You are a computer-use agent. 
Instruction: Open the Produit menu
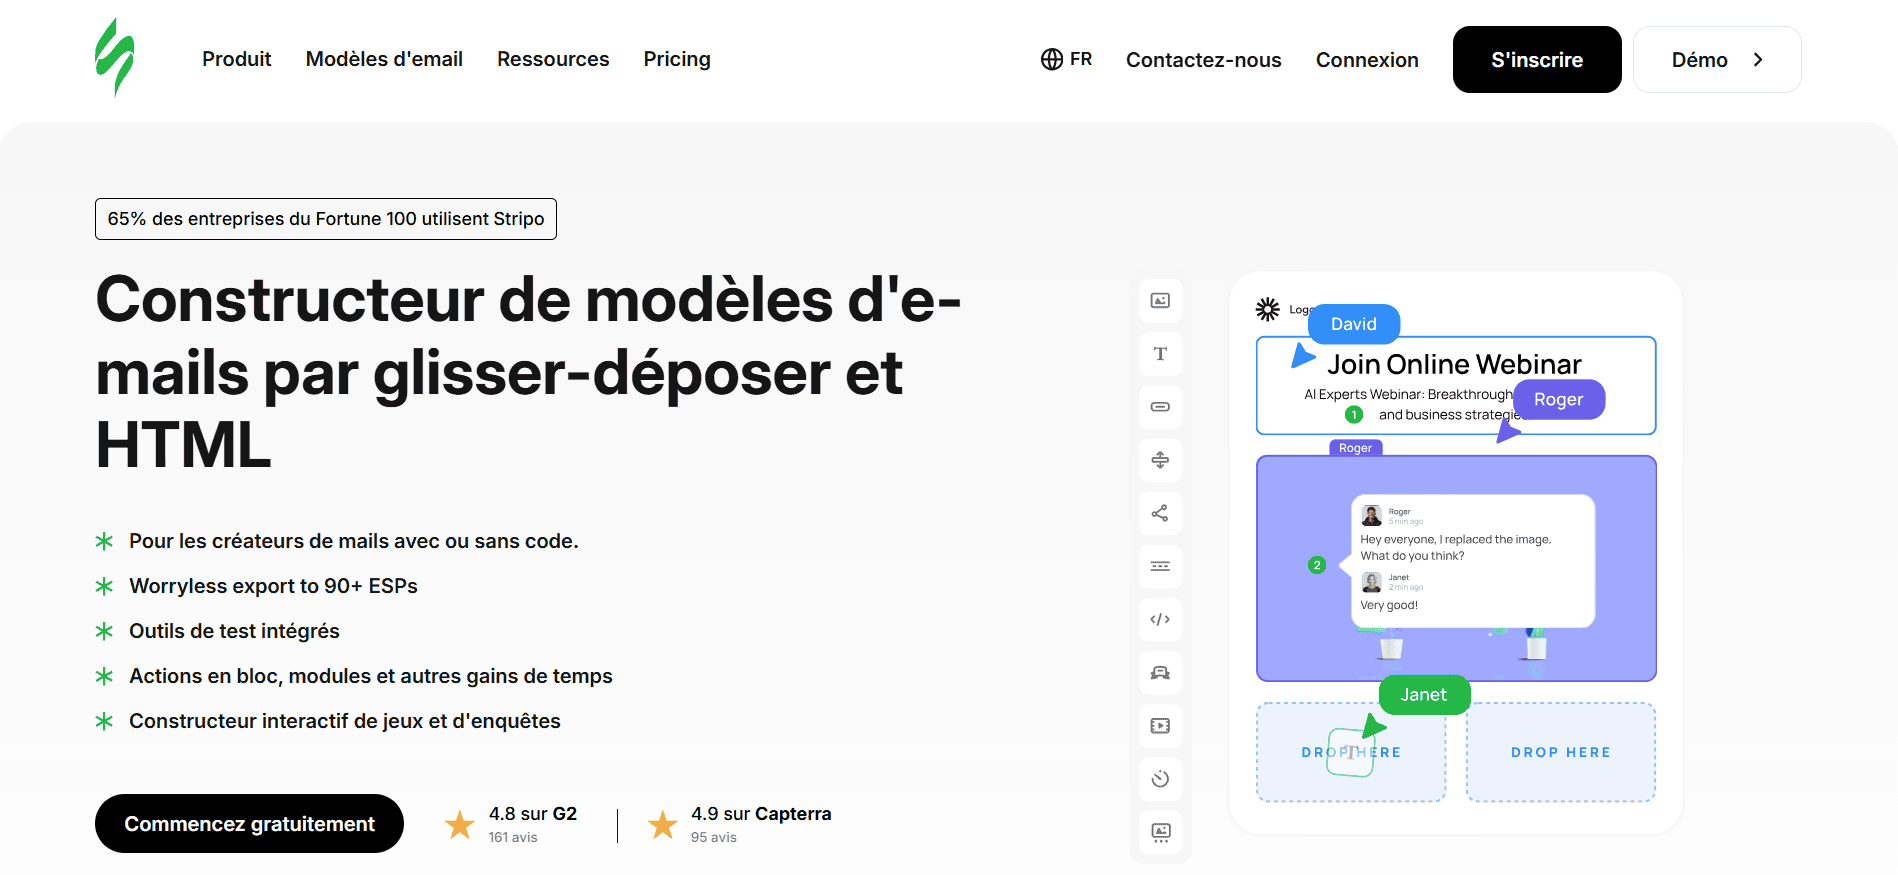(237, 59)
